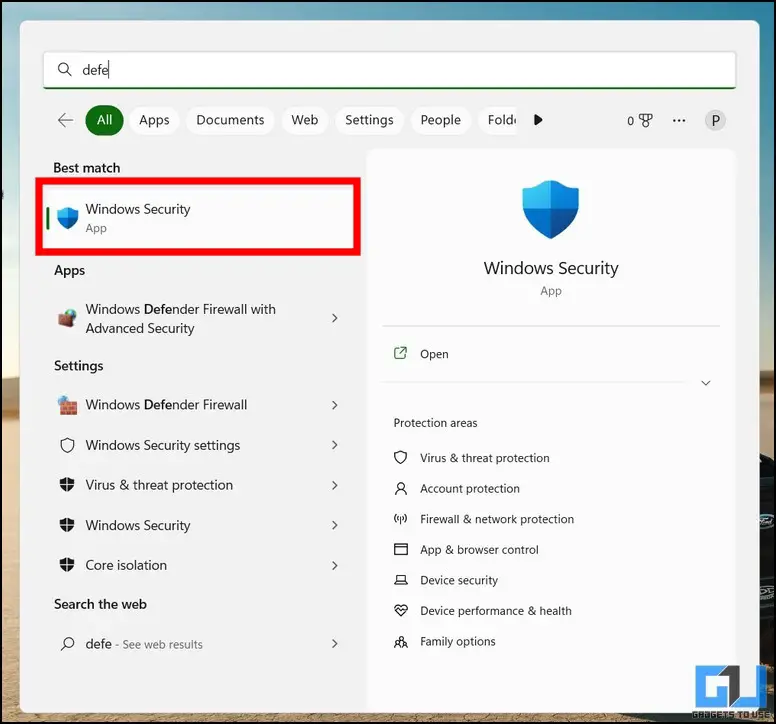This screenshot has width=776, height=724.
Task: Expand chevron for Windows Security settings
Action: (x=335, y=445)
